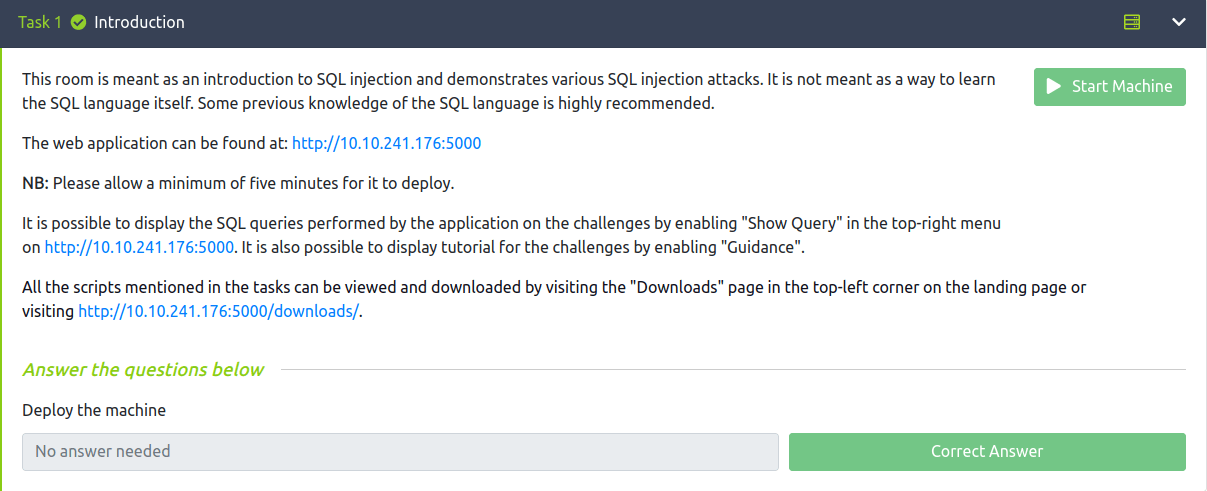Open the web application link after 'found at:'
The height and width of the screenshot is (491, 1207).
point(386,143)
